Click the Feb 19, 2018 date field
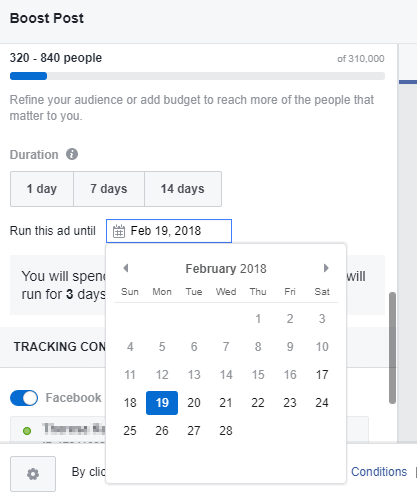Screen dimensions: 417x500 [x=169, y=231]
